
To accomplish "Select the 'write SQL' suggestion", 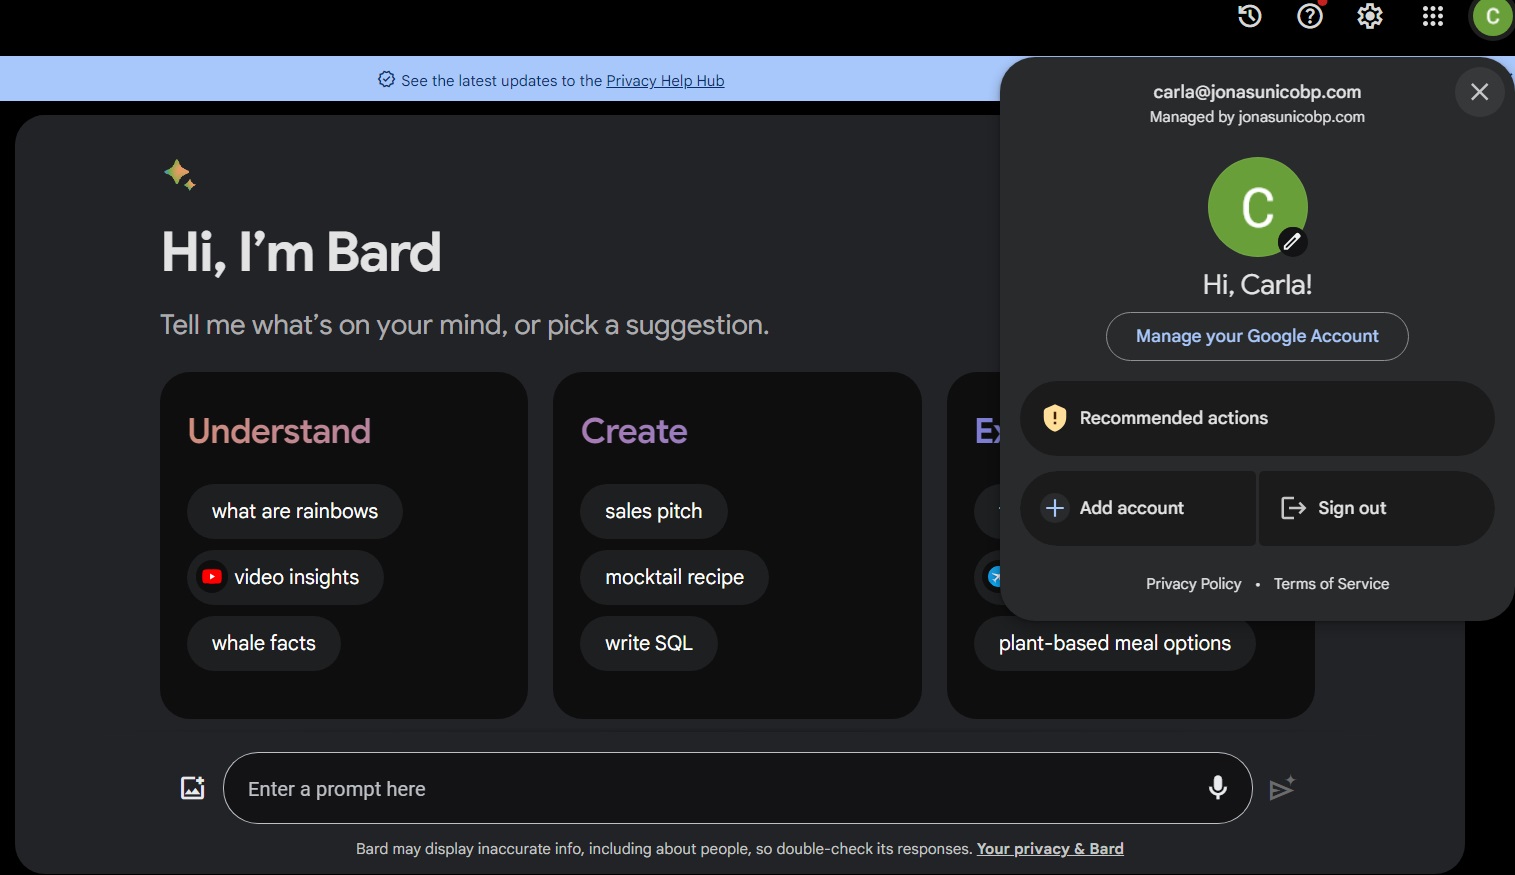I will [649, 643].
